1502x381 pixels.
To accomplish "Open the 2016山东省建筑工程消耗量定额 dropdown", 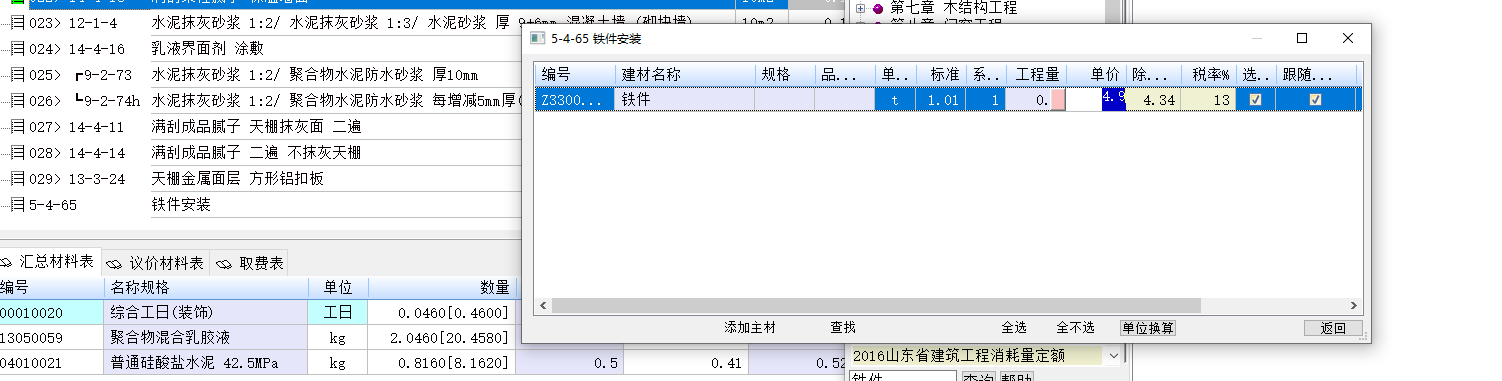I will [1115, 355].
